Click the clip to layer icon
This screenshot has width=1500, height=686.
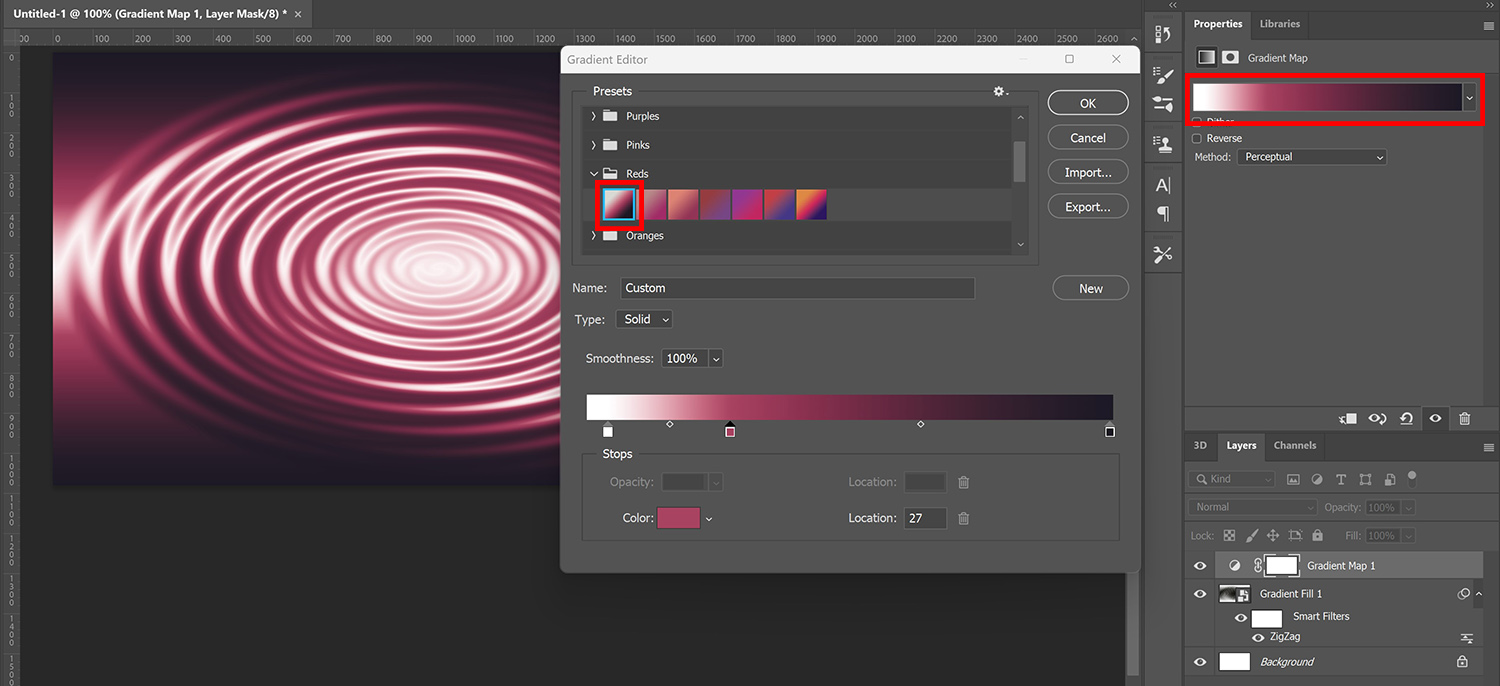pyautogui.click(x=1348, y=419)
